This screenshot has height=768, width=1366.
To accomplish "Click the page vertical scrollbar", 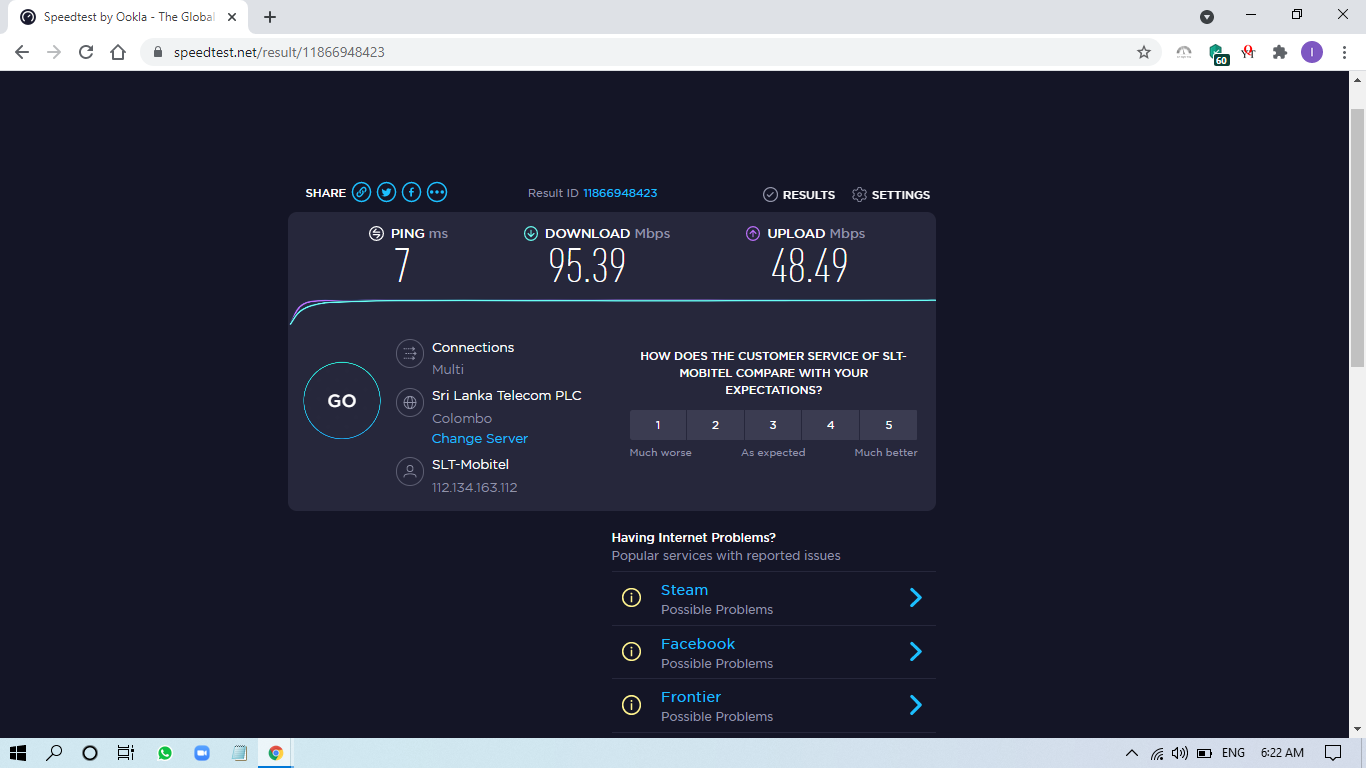I will point(1358,238).
